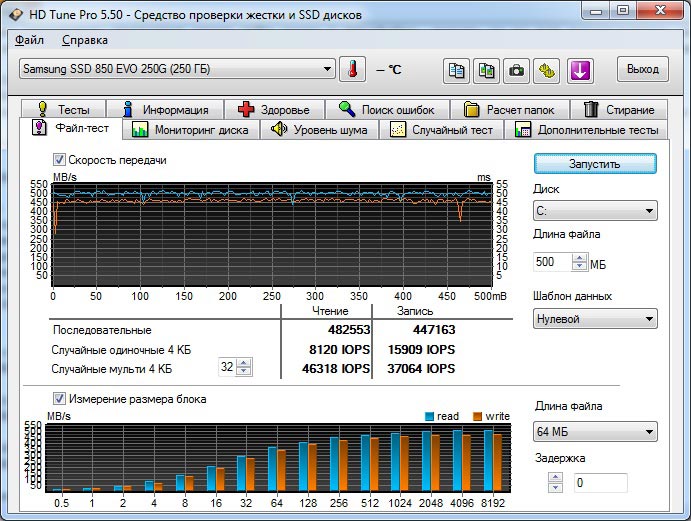
Task: Click the thermometer temperature icon
Action: (352, 69)
